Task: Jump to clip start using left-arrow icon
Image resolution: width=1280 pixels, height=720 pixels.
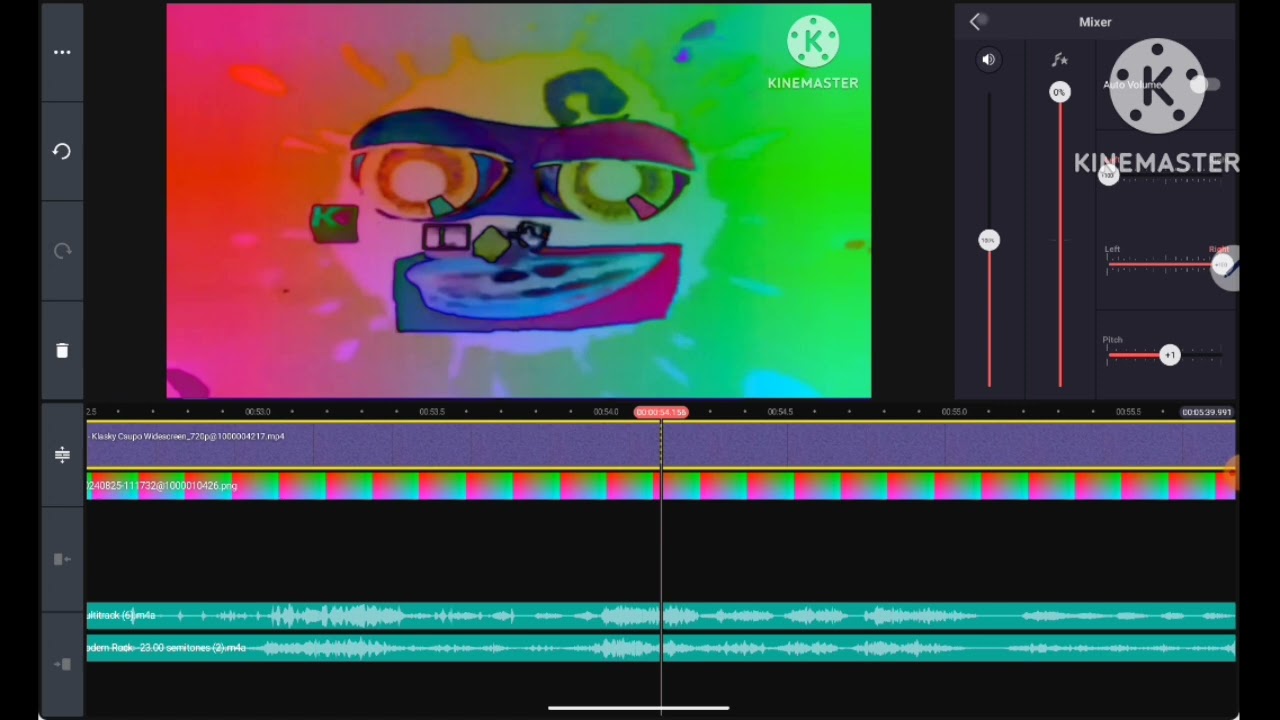Action: click(62, 559)
